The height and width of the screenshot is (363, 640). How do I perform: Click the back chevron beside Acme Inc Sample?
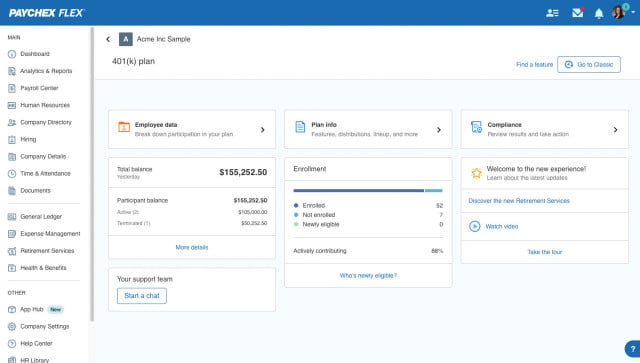pyautogui.click(x=108, y=39)
